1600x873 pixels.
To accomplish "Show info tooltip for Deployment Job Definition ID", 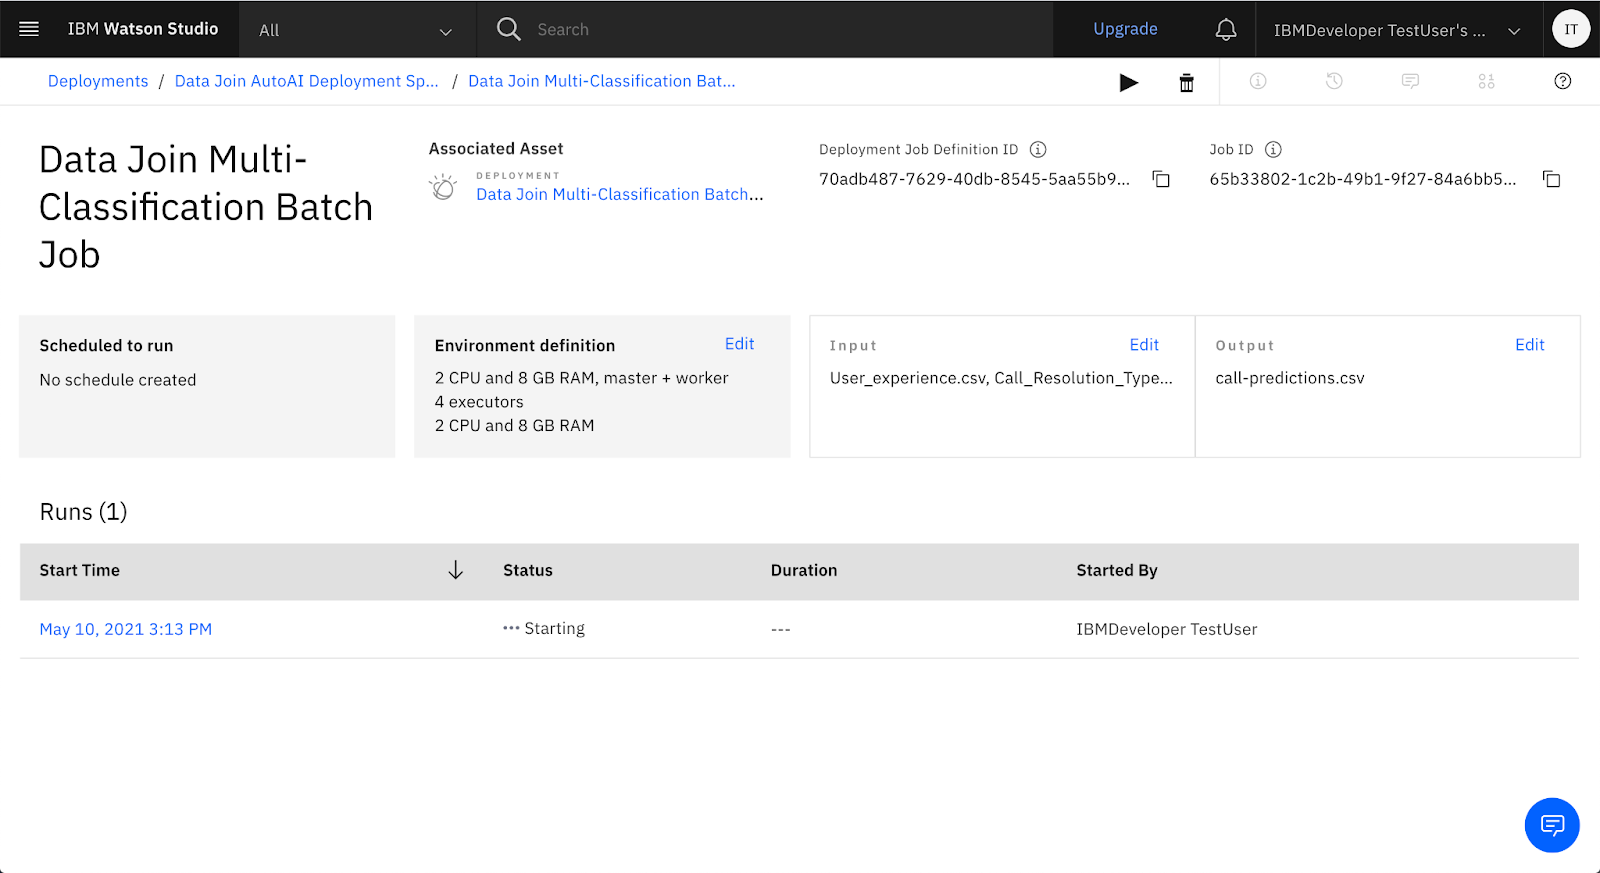I will [1038, 150].
